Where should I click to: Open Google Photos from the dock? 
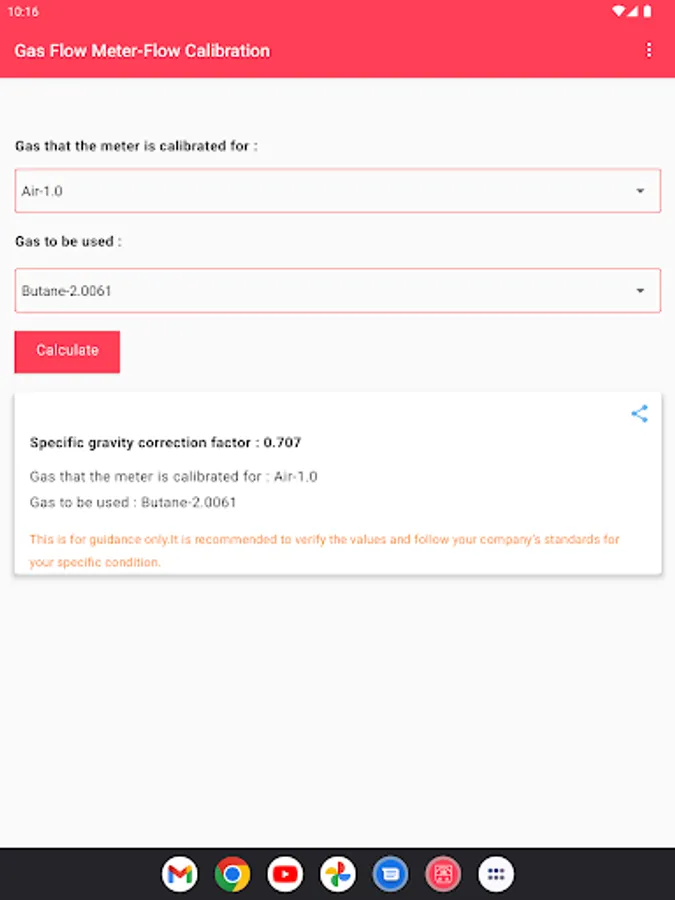point(338,875)
